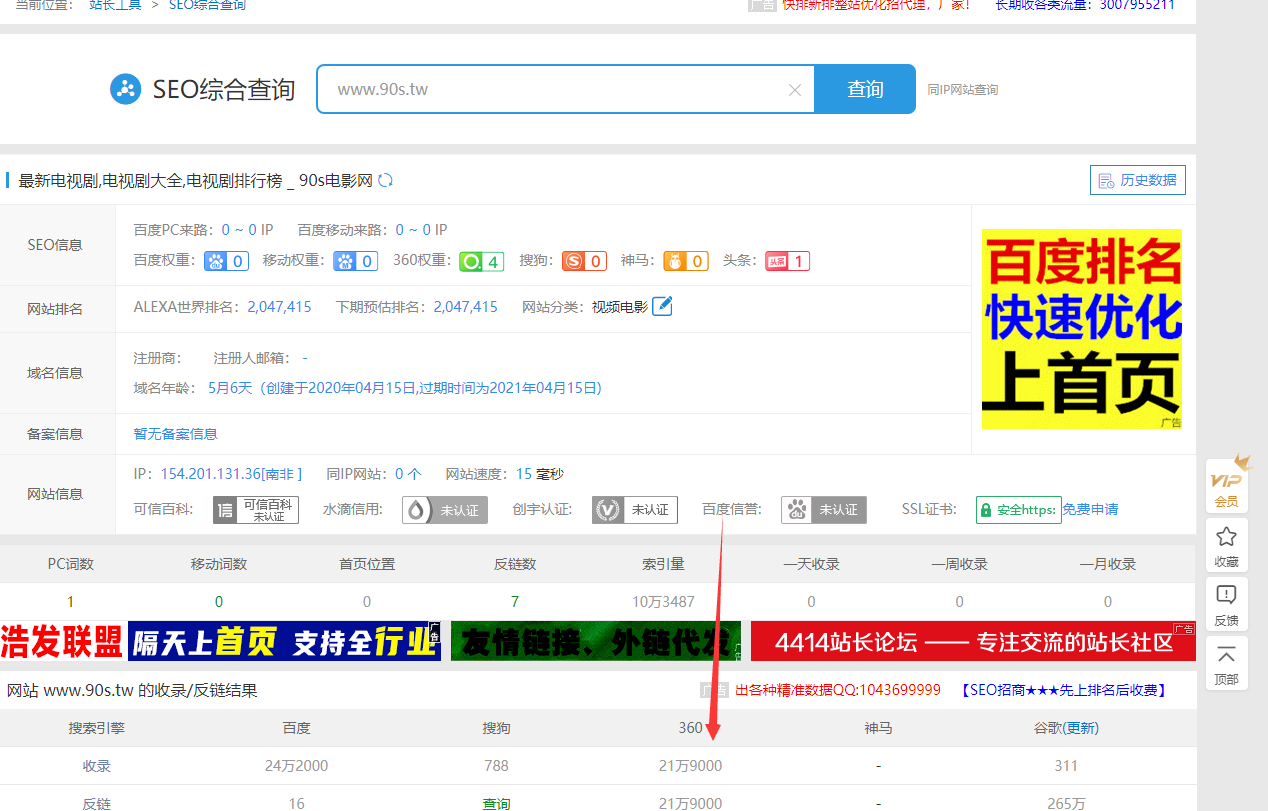Click the domain input containing www.90s.tw
Screen dimensions: 1268x811
click(566, 89)
